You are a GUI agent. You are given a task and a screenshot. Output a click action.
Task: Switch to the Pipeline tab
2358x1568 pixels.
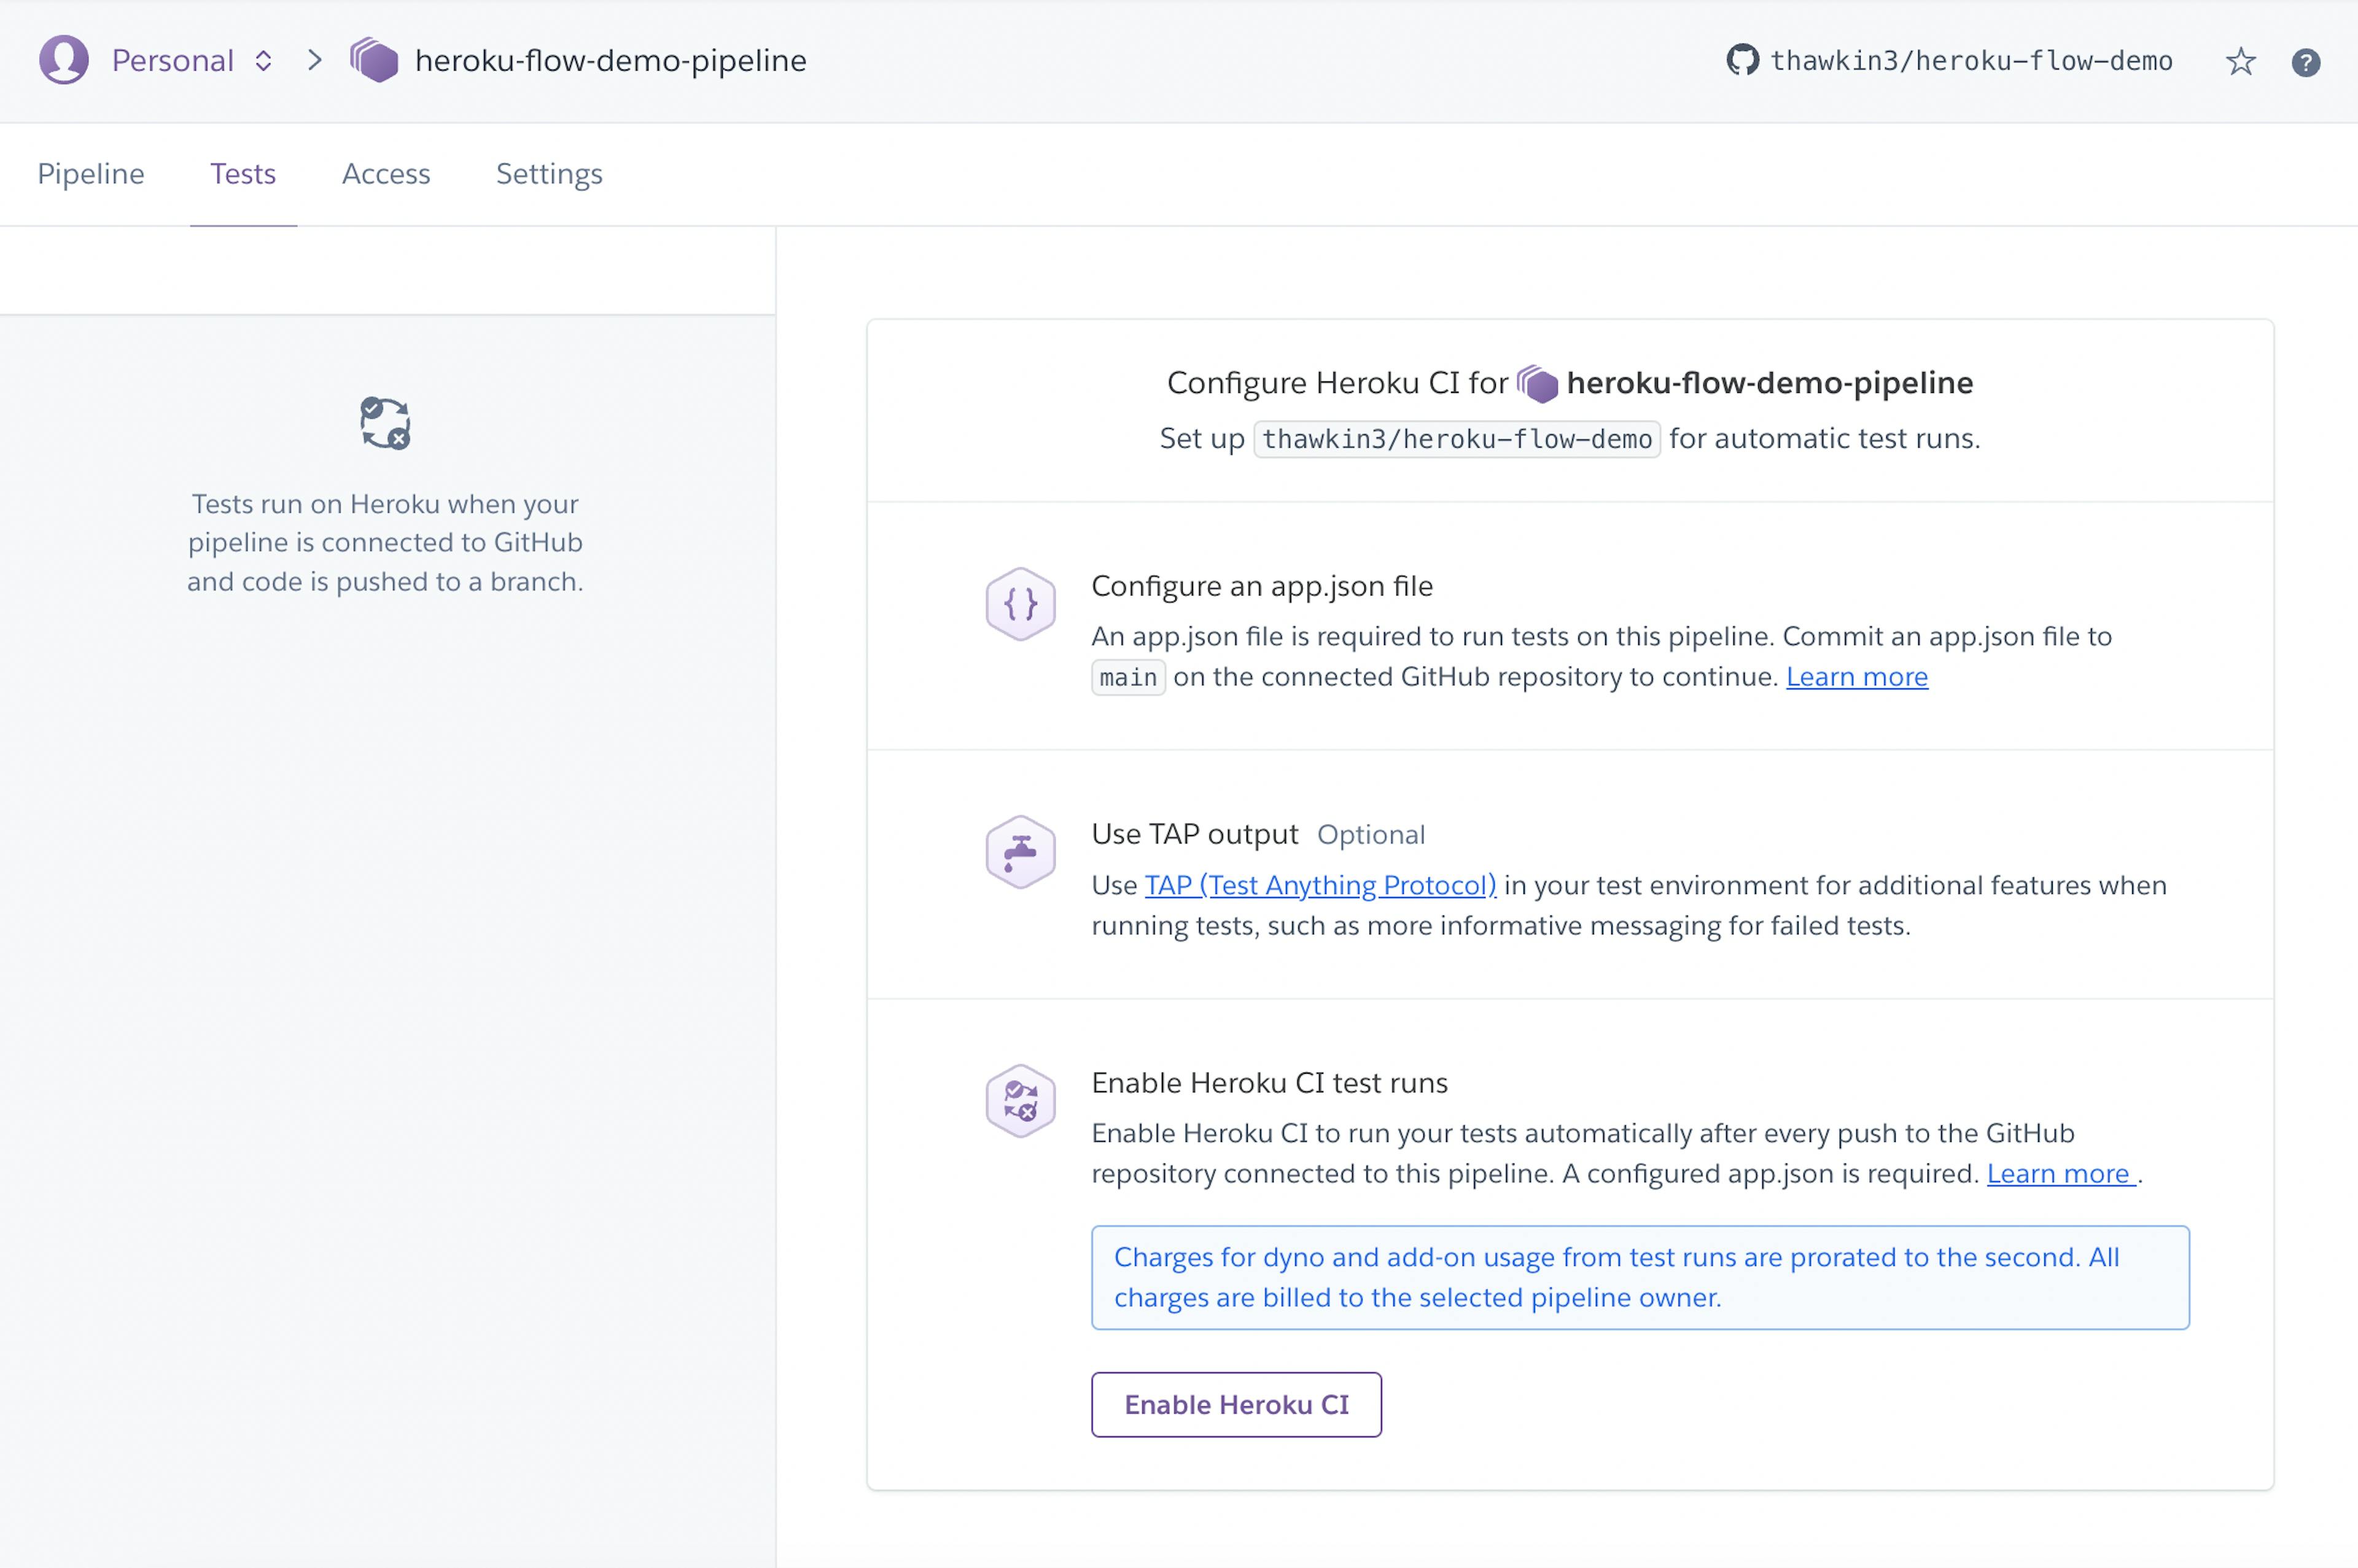tap(91, 174)
